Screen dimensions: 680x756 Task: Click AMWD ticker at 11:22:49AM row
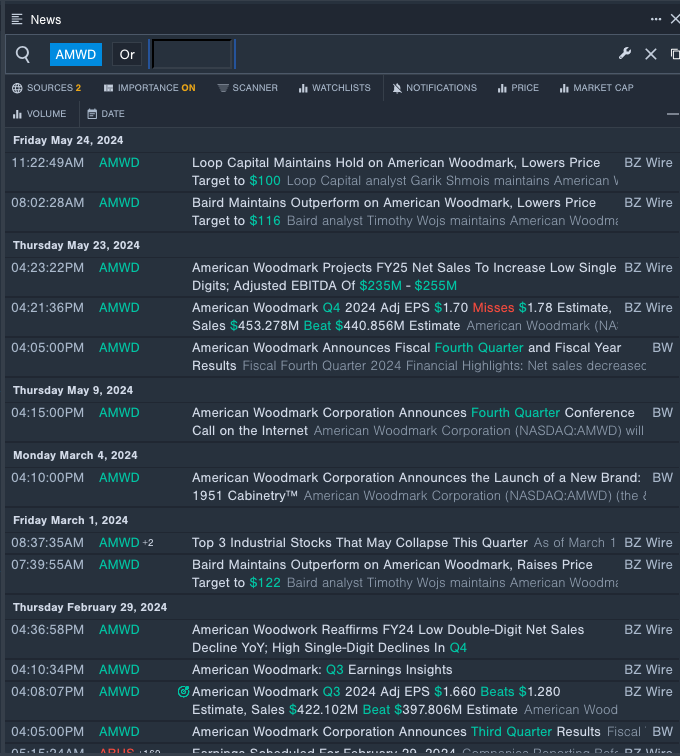[119, 162]
